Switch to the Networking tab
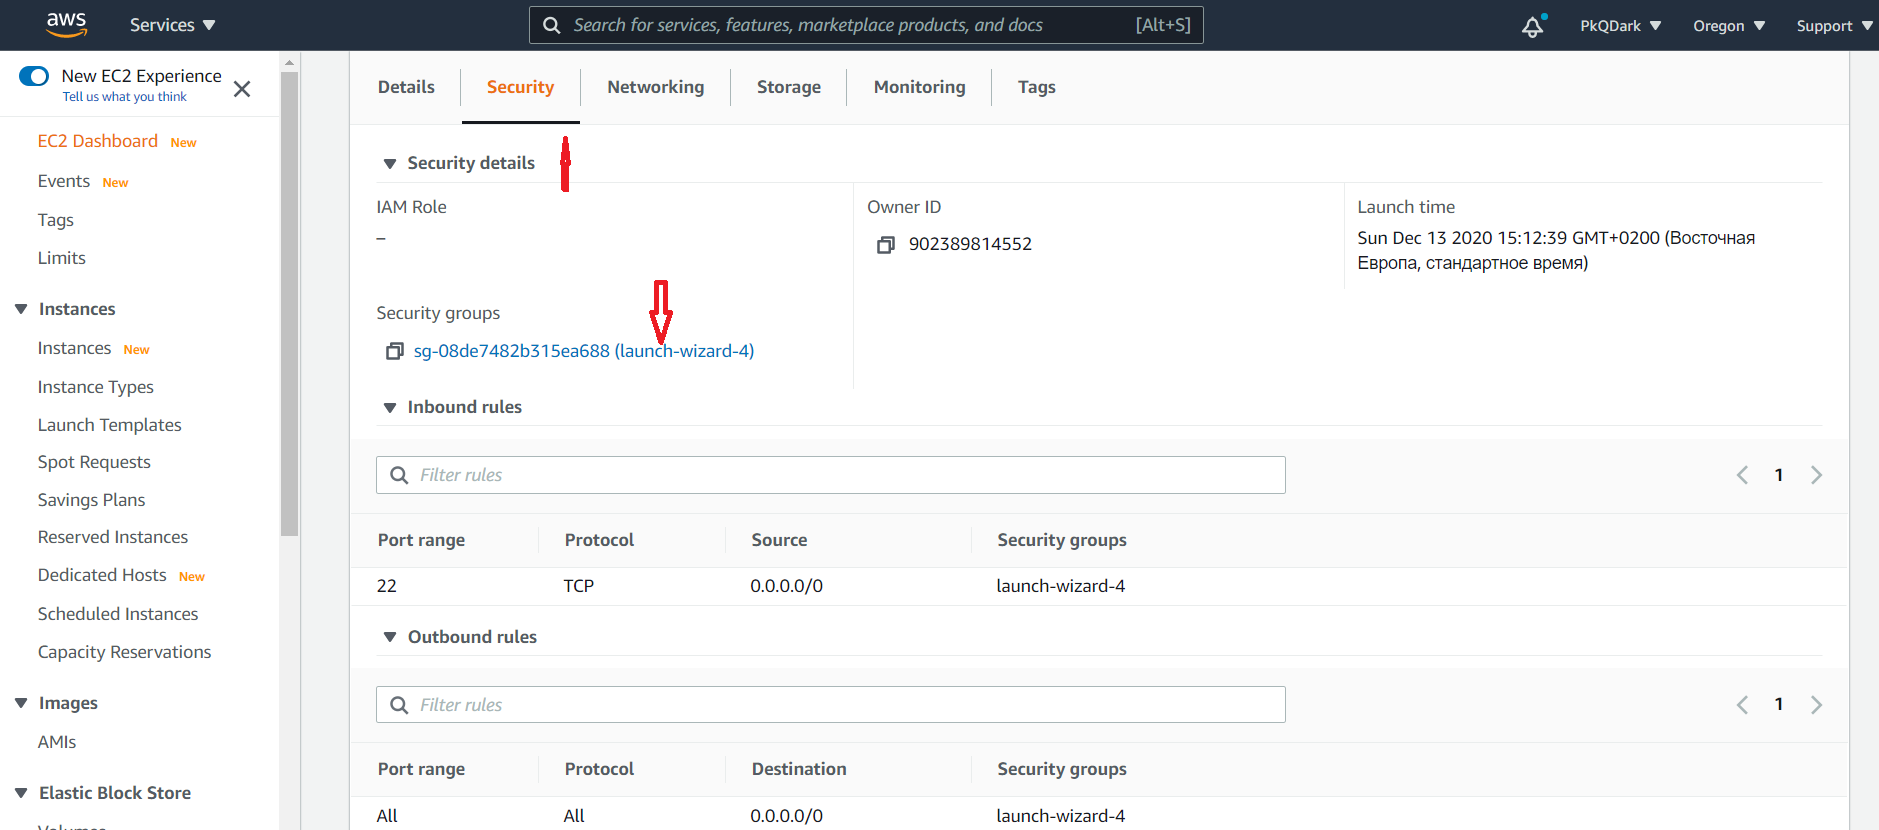The width and height of the screenshot is (1879, 830). pyautogui.click(x=655, y=87)
